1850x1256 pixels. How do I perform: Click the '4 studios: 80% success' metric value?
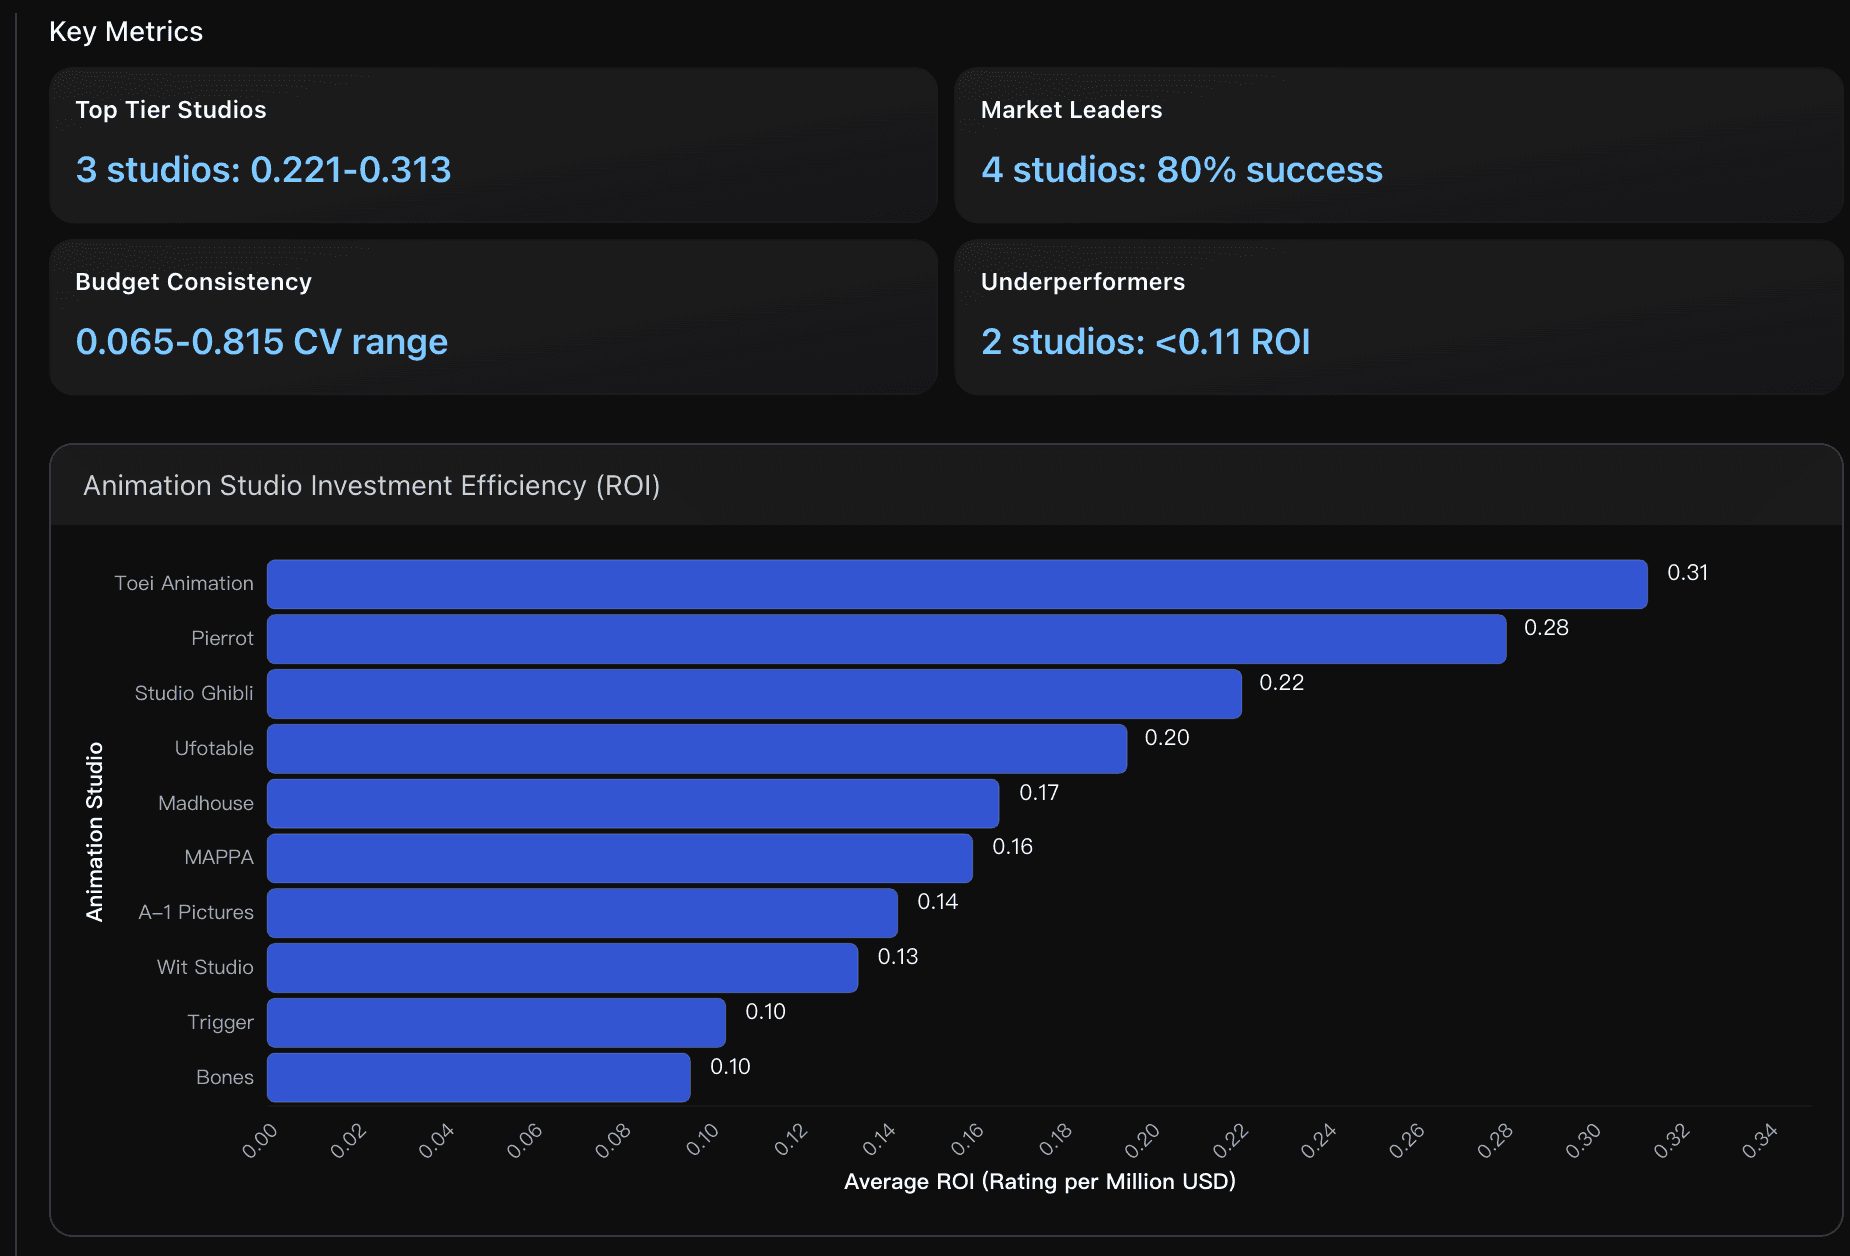point(1182,170)
